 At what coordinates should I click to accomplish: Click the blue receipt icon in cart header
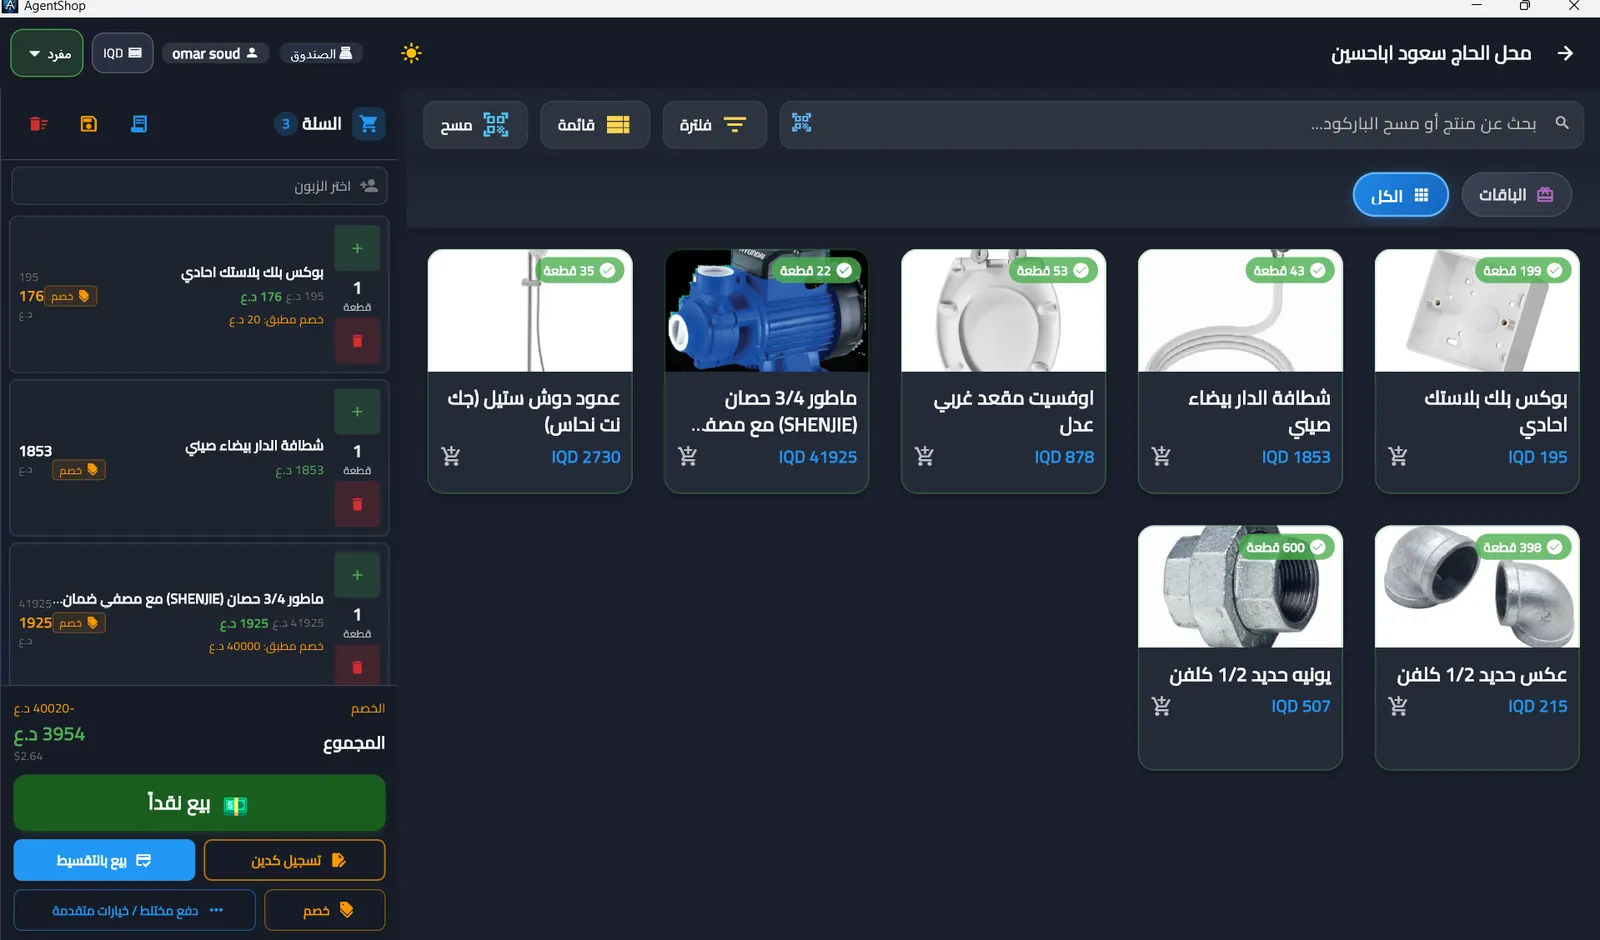point(139,124)
